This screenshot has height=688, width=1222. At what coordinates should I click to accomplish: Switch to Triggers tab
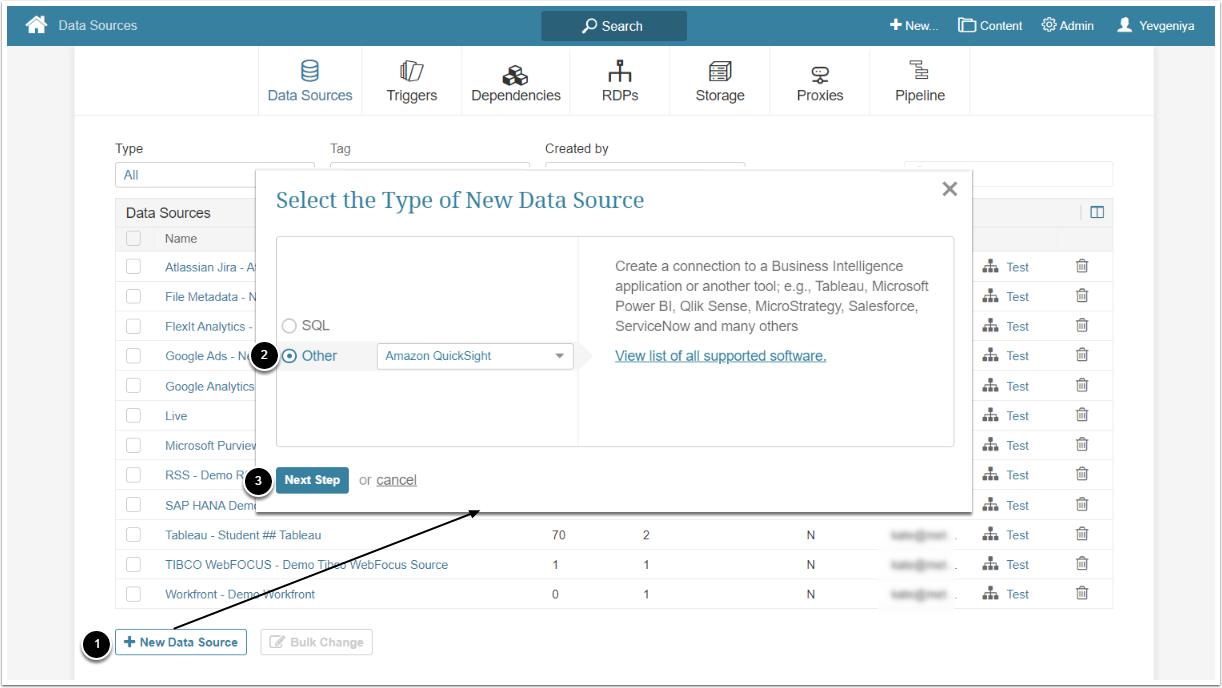coord(412,82)
